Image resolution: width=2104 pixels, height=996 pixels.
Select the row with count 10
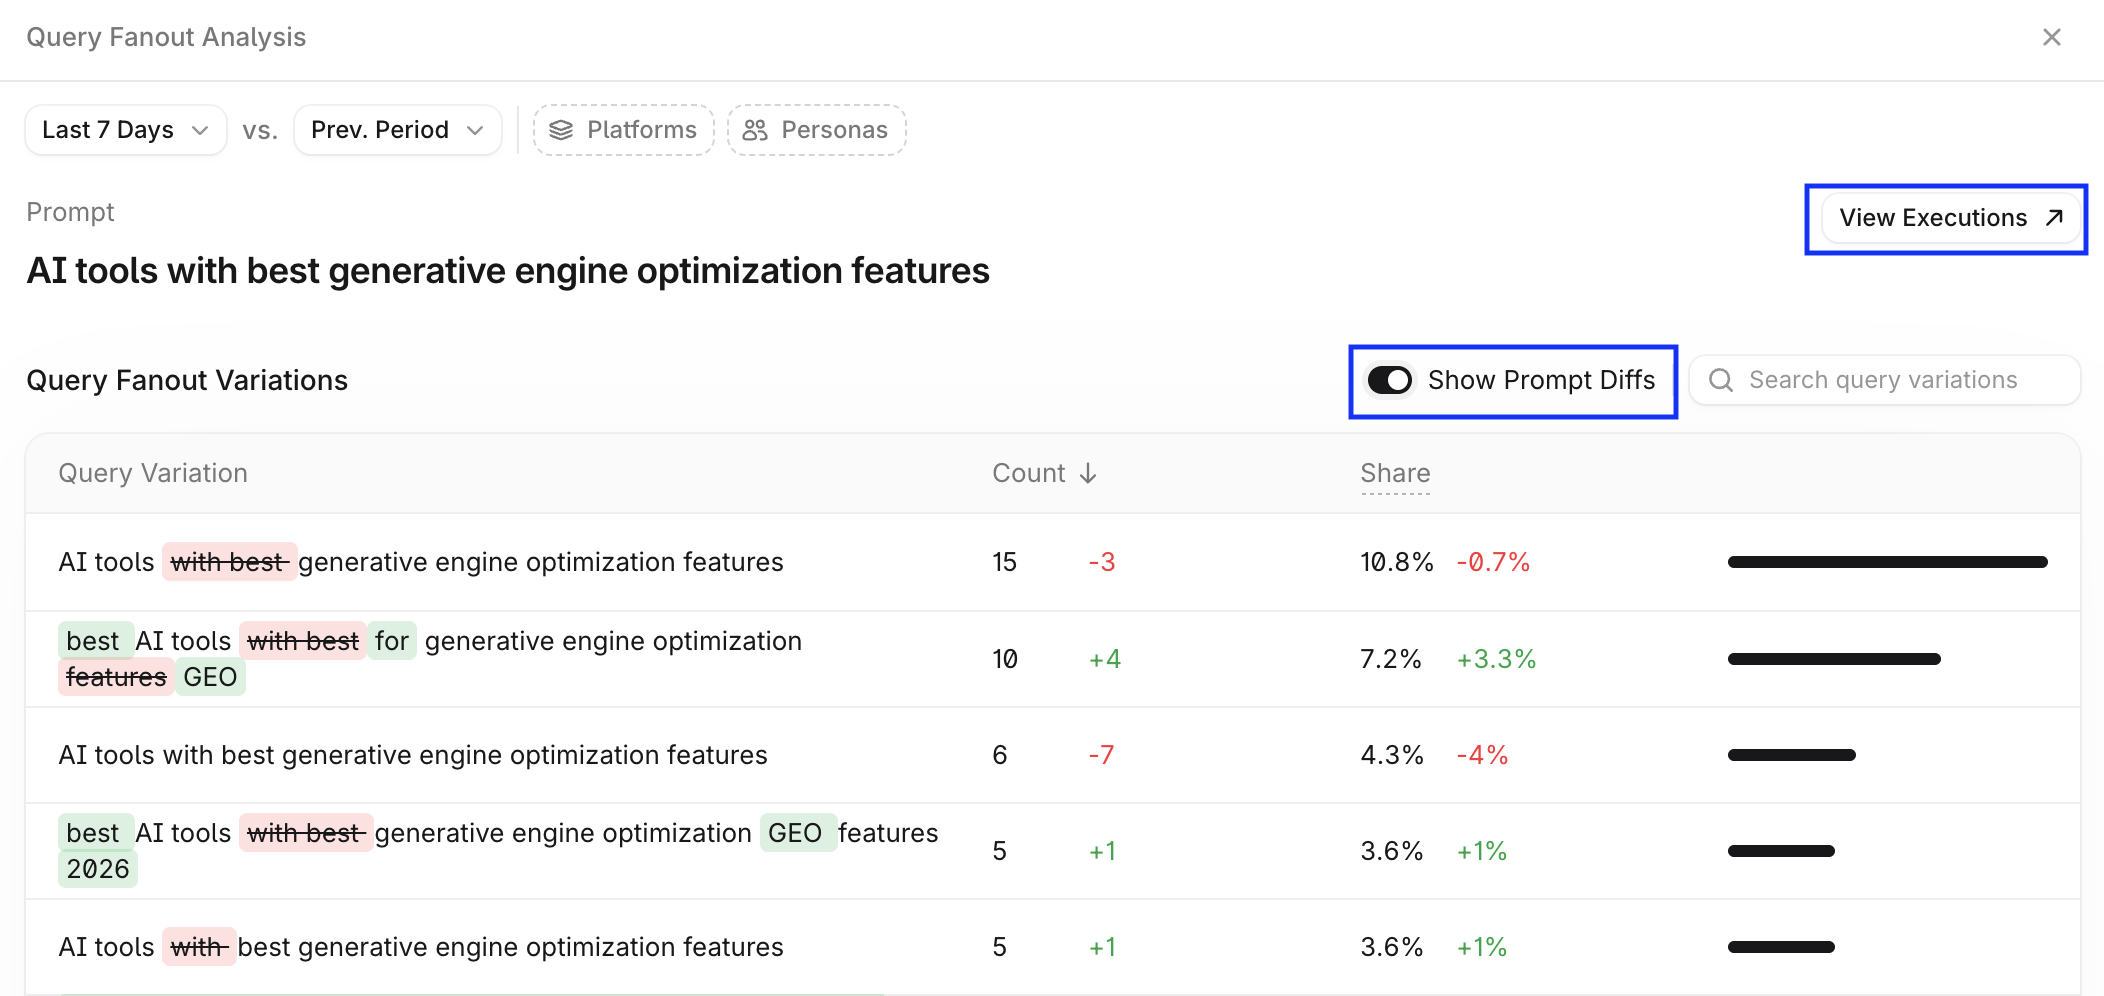click(x=1053, y=659)
